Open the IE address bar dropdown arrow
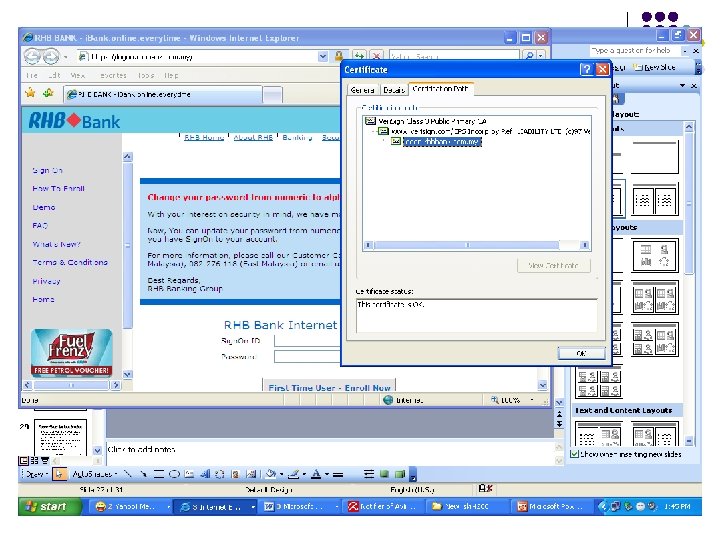This screenshot has height=540, width=720. click(x=323, y=56)
